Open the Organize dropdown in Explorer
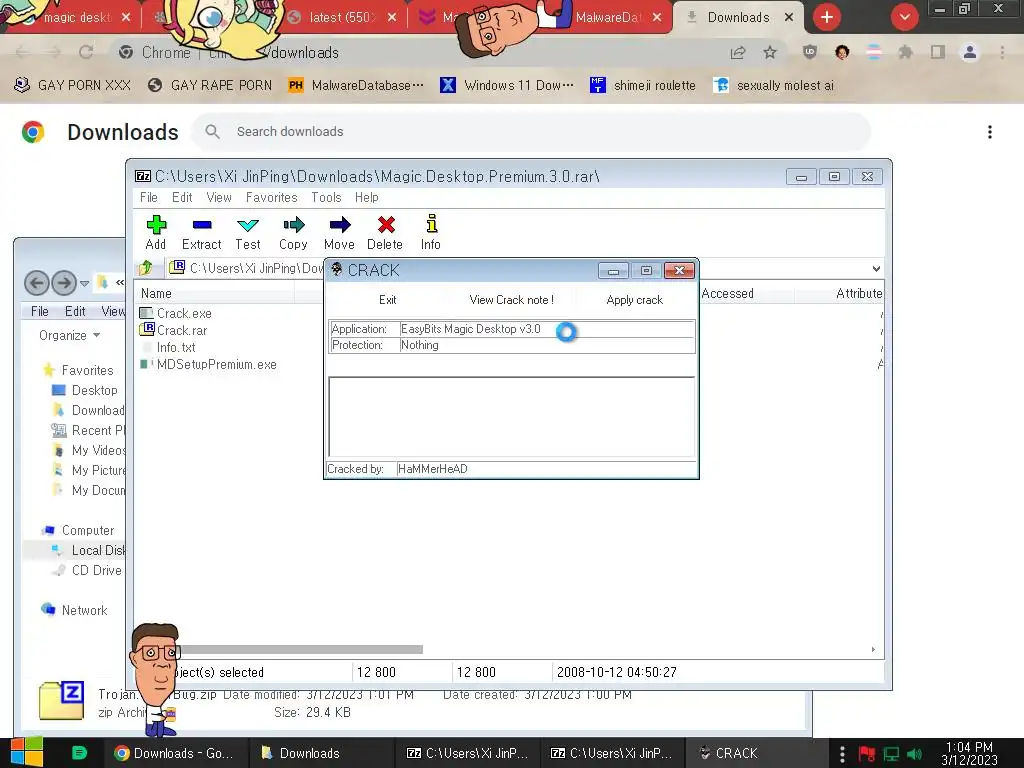The height and width of the screenshot is (768, 1024). [x=69, y=335]
